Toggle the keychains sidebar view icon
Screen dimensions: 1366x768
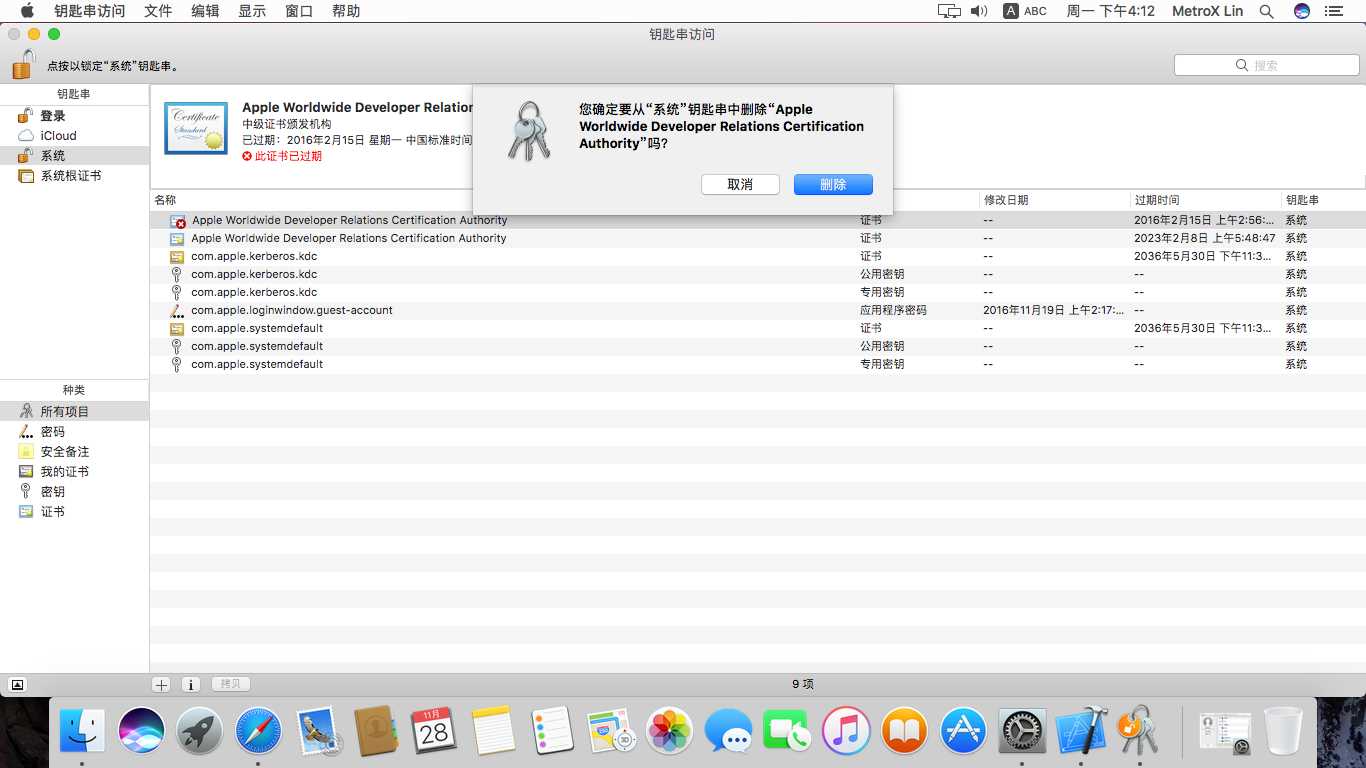tap(17, 685)
